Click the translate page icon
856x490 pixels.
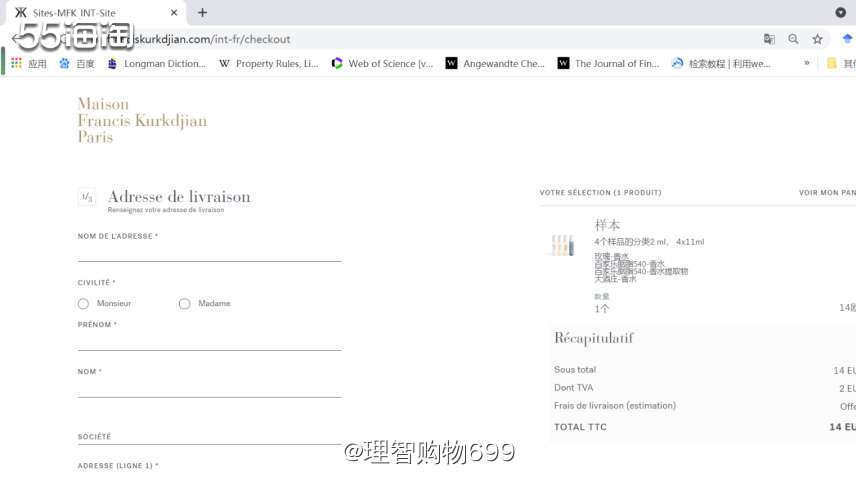tap(769, 39)
